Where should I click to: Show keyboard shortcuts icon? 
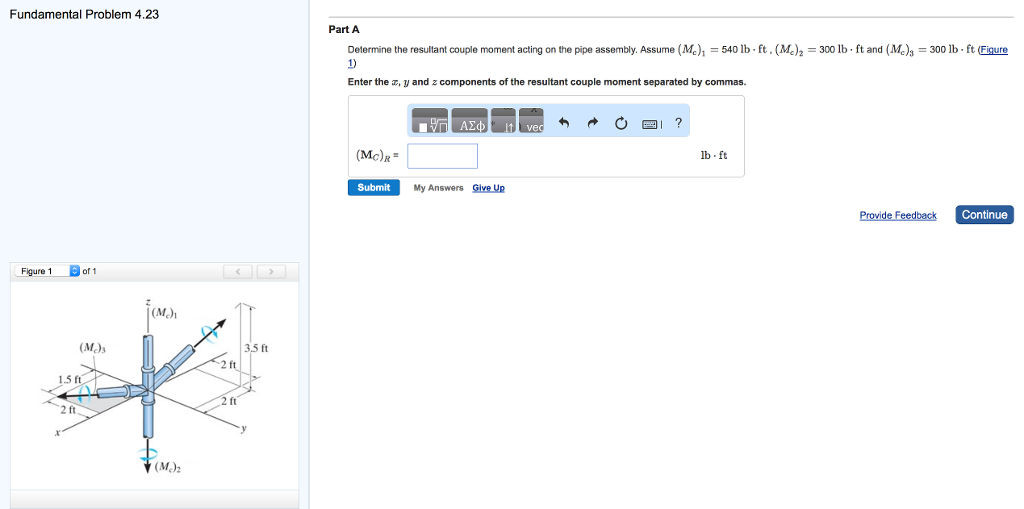(x=650, y=123)
